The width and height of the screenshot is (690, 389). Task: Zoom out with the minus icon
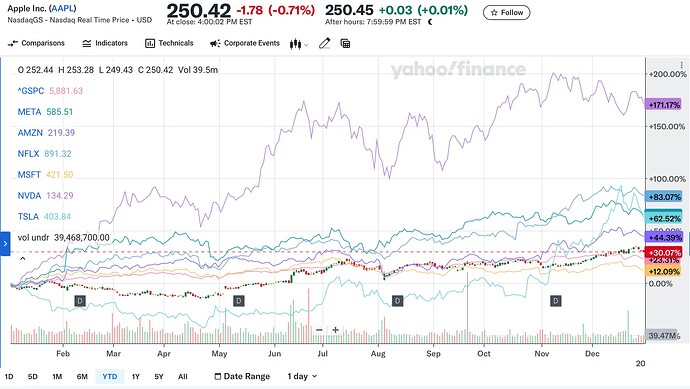click(x=319, y=330)
